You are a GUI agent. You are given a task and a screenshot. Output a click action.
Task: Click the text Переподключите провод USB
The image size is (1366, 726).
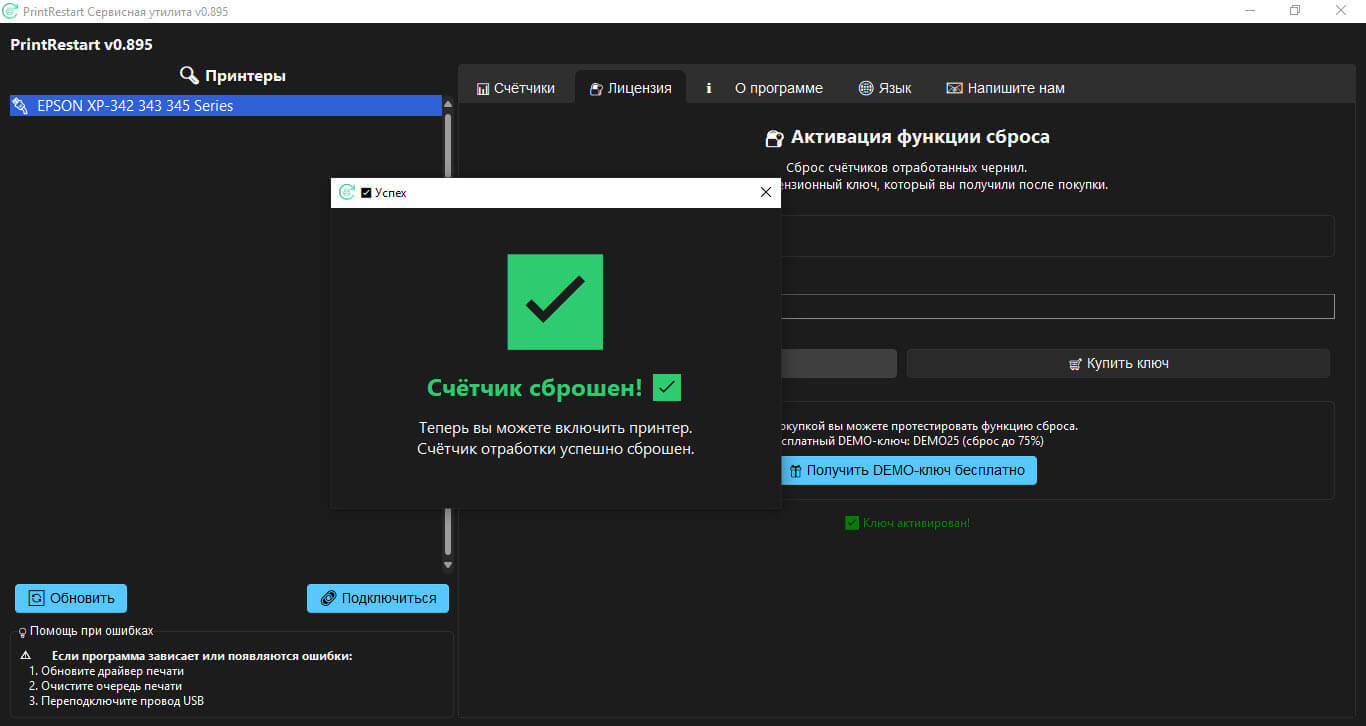click(x=122, y=701)
